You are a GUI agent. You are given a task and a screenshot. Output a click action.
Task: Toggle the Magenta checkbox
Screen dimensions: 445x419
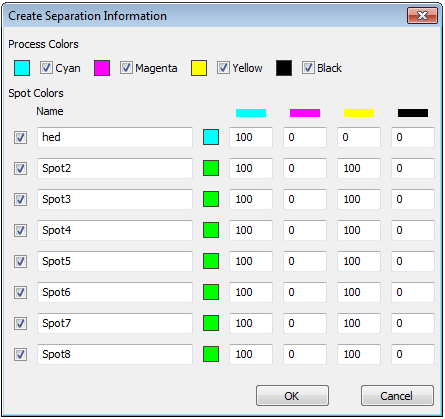[x=126, y=68]
